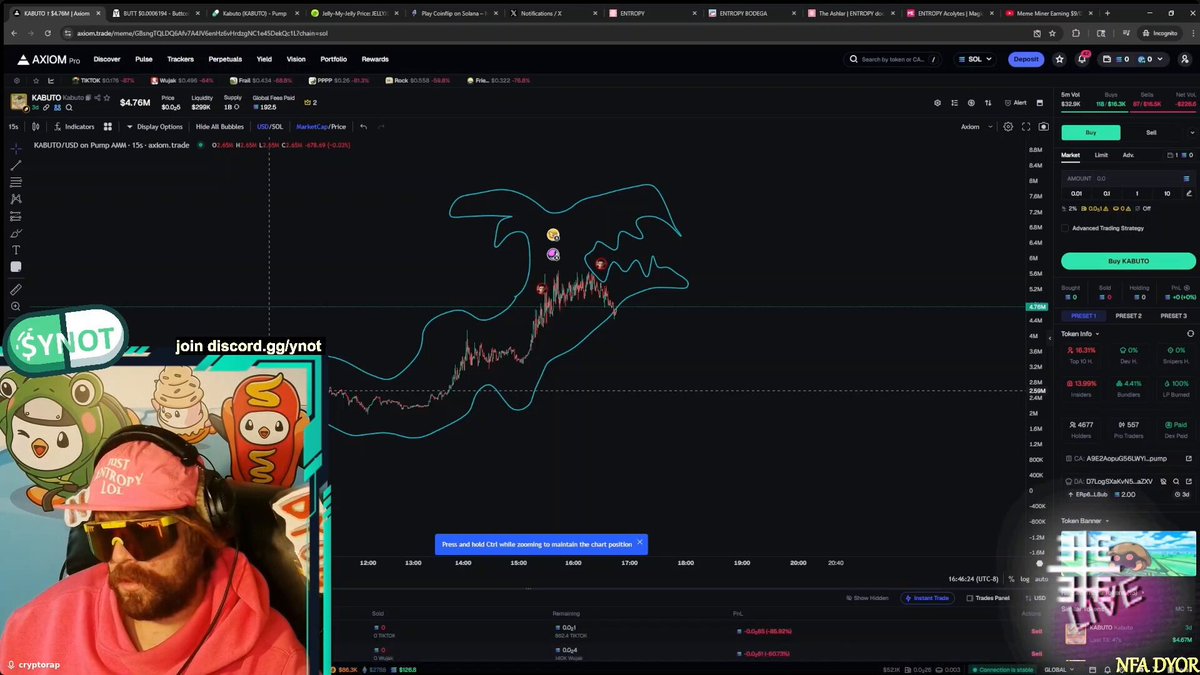Toggle Show Hidden positions

point(867,598)
